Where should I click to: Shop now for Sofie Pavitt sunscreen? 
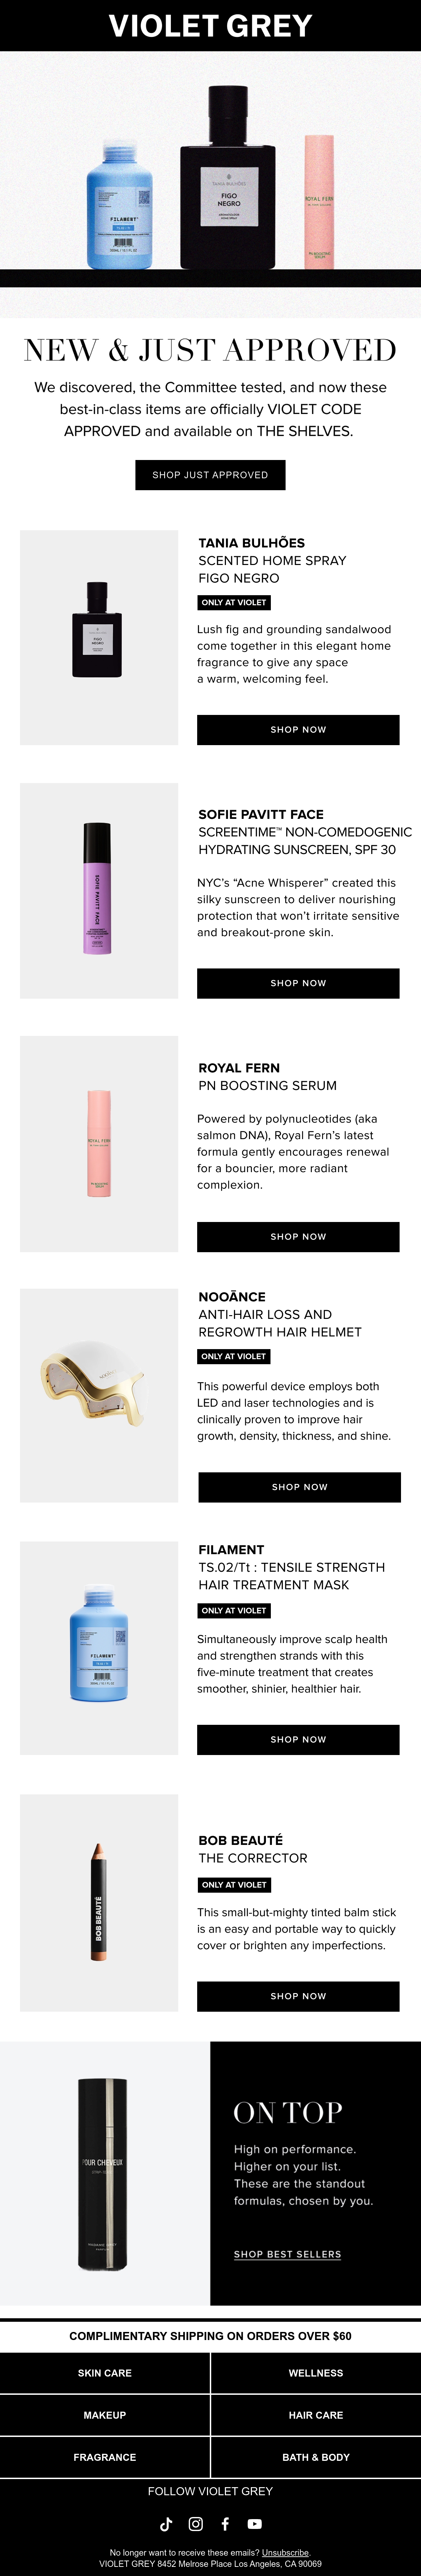click(298, 983)
